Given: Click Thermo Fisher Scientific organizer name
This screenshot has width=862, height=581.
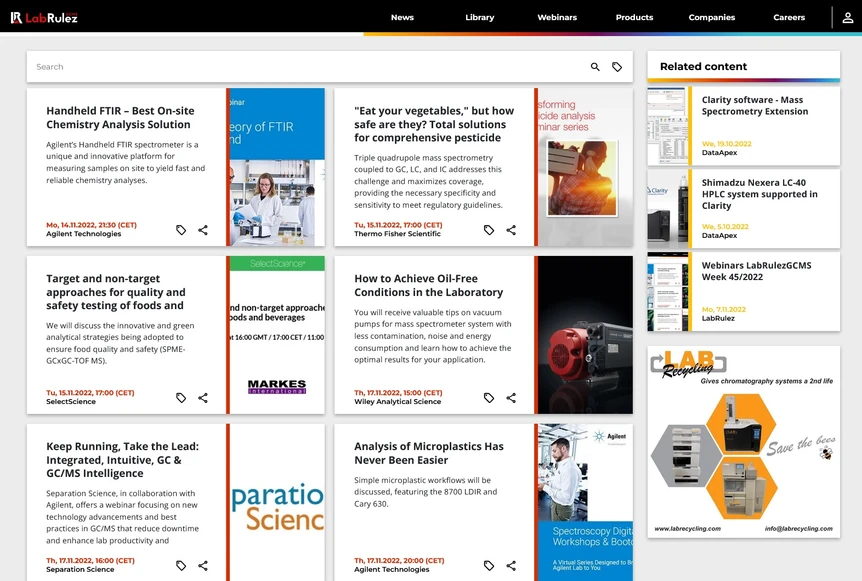Looking at the screenshot, I should [397, 234].
